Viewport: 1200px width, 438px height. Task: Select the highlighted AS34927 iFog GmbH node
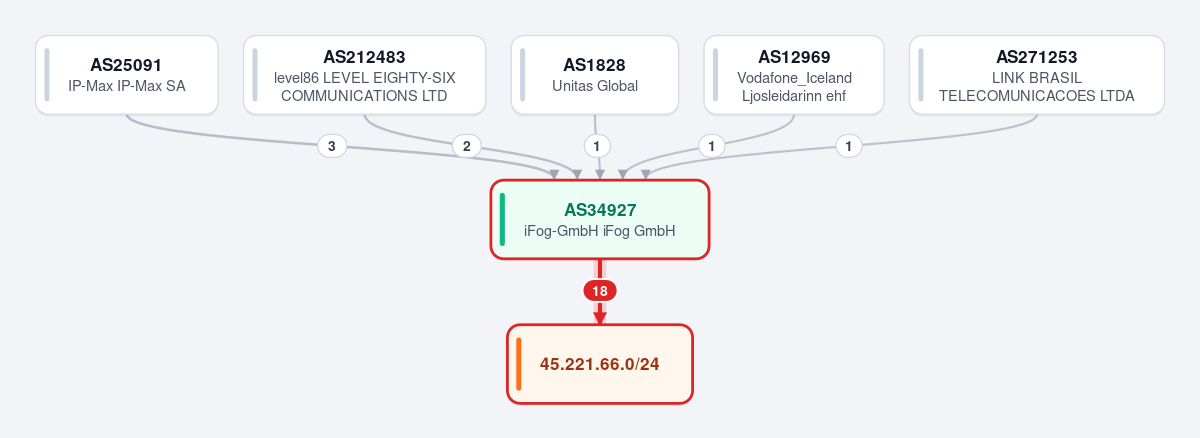(x=600, y=219)
